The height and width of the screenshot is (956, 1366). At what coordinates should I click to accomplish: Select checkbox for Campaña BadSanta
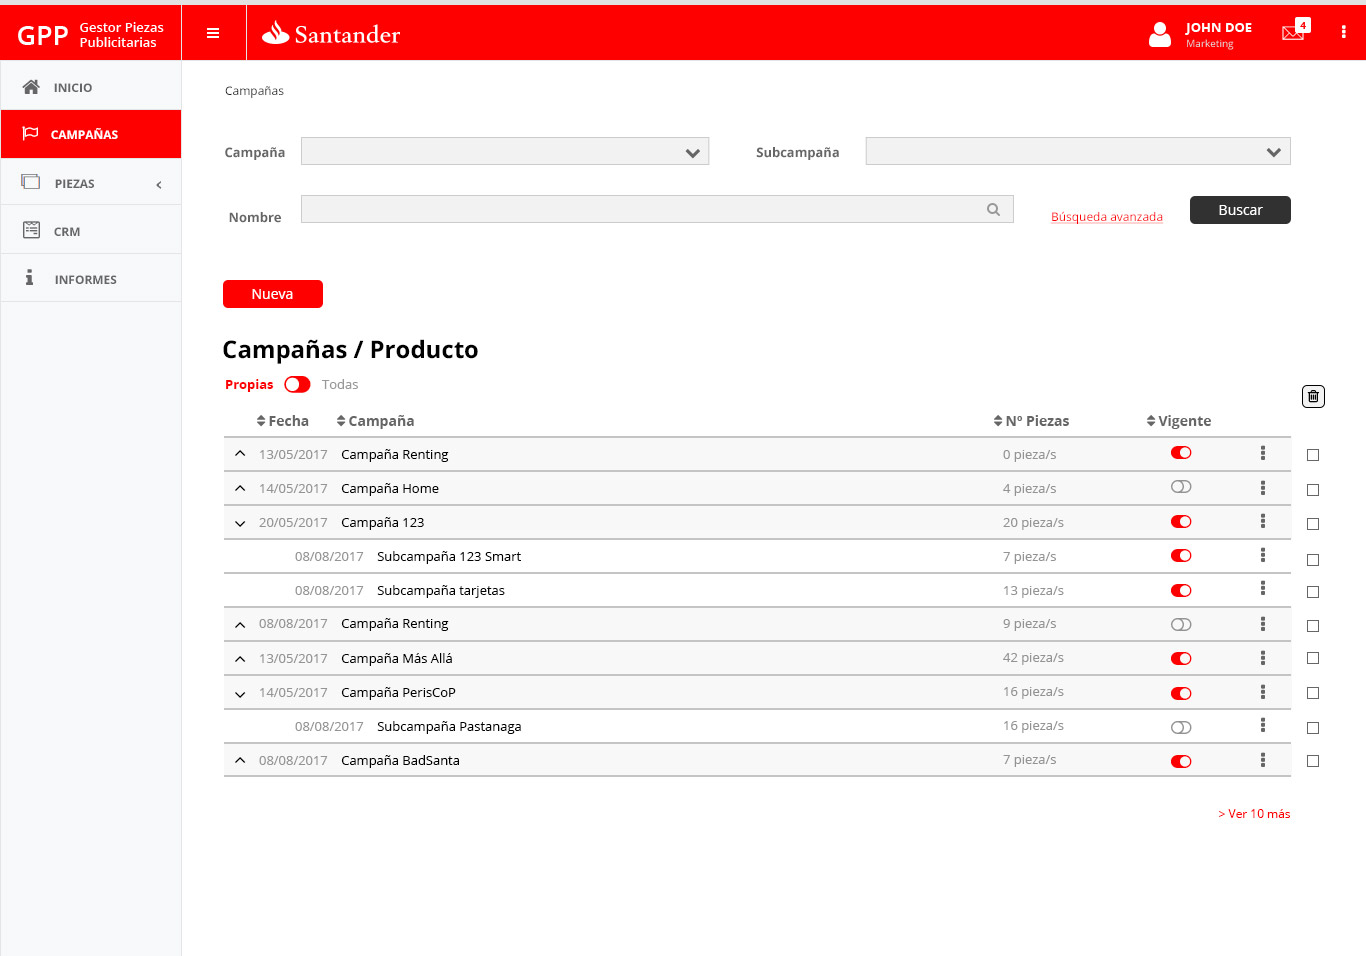pos(1313,761)
